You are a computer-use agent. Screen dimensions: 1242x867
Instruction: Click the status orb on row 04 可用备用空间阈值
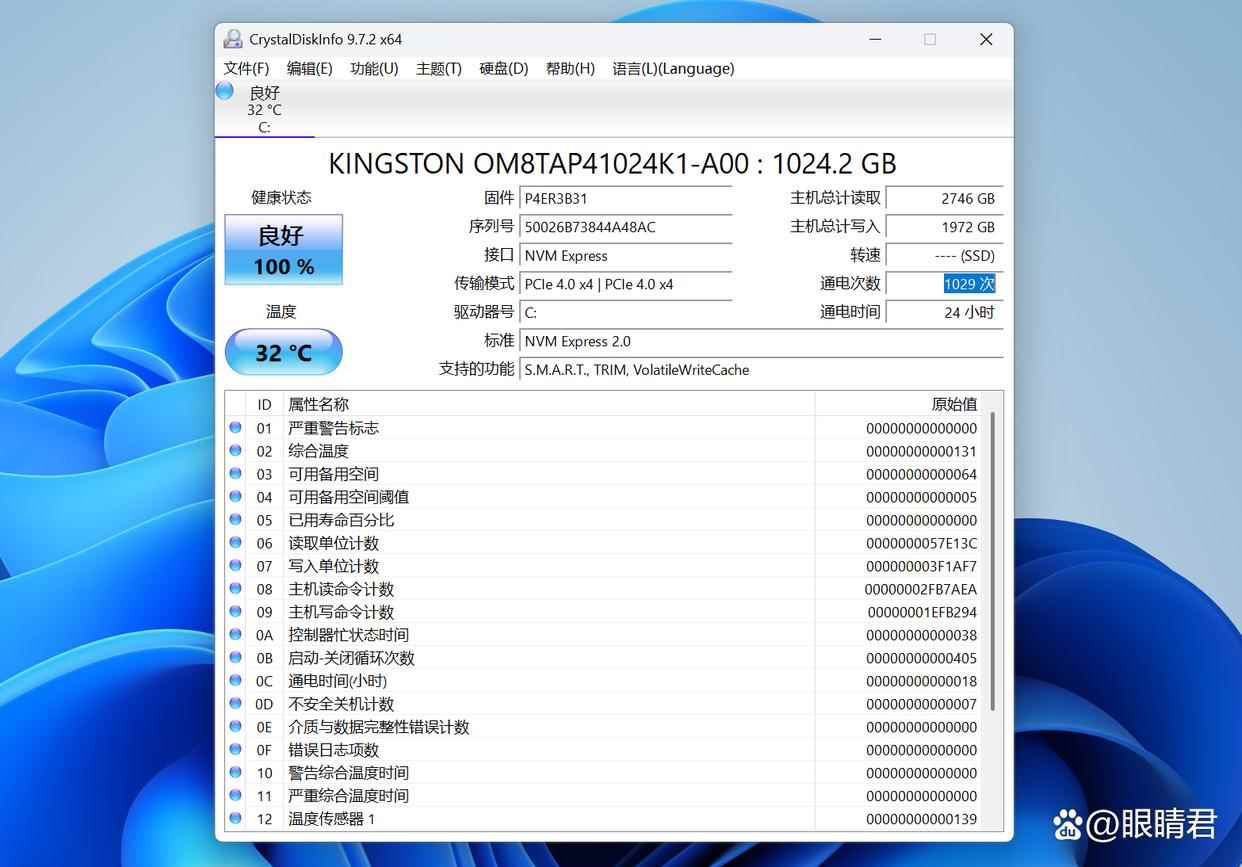click(x=235, y=496)
